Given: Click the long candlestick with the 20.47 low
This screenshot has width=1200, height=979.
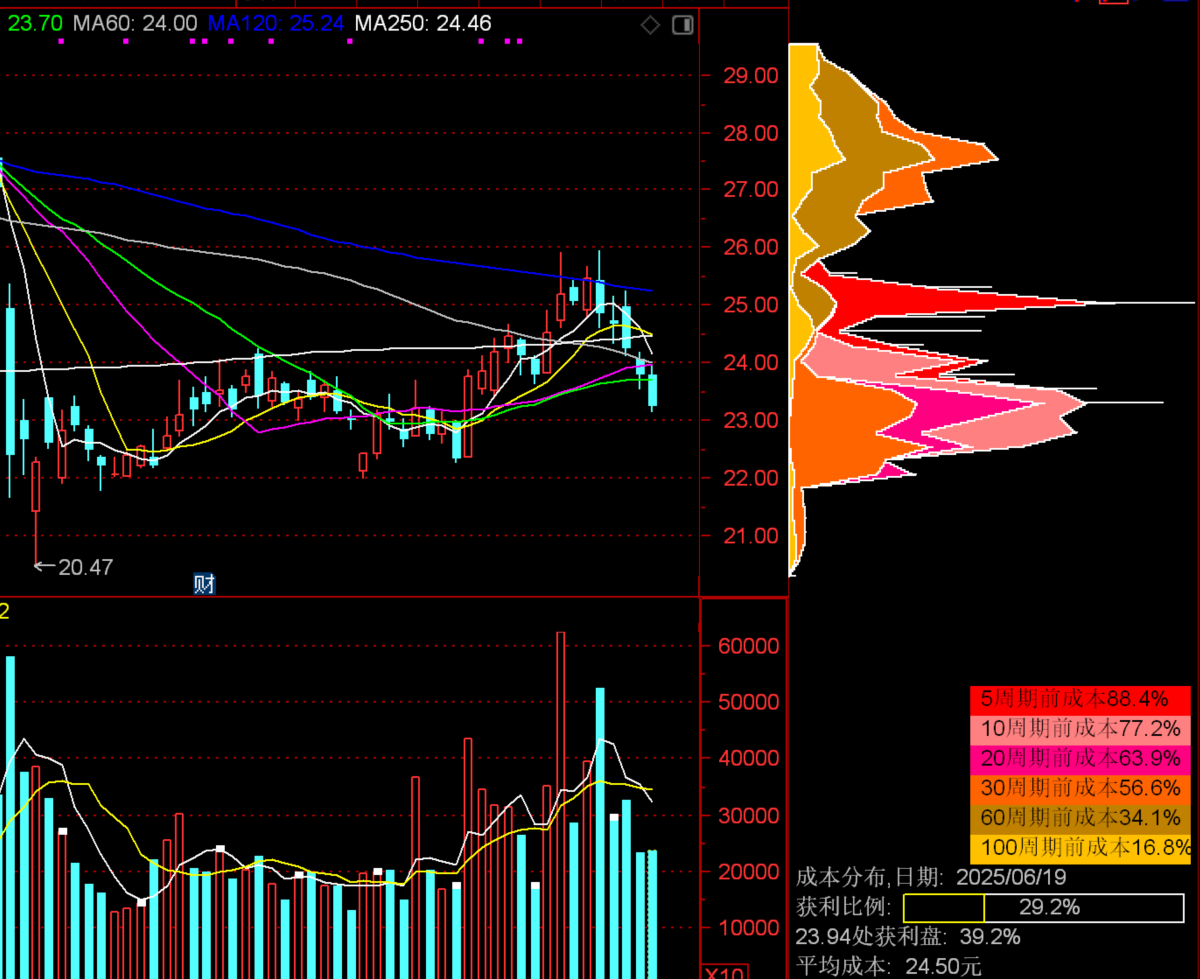Looking at the screenshot, I should (36, 510).
